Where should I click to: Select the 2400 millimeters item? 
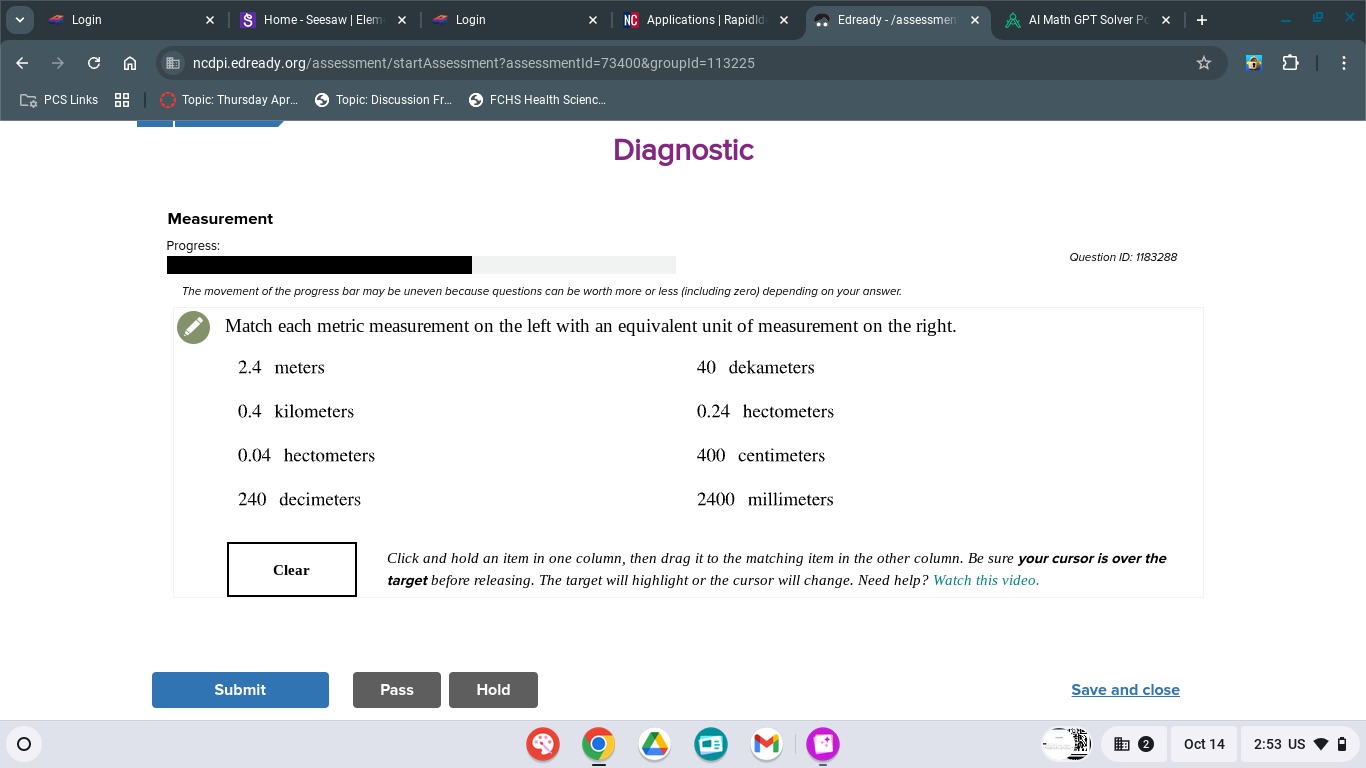point(765,500)
